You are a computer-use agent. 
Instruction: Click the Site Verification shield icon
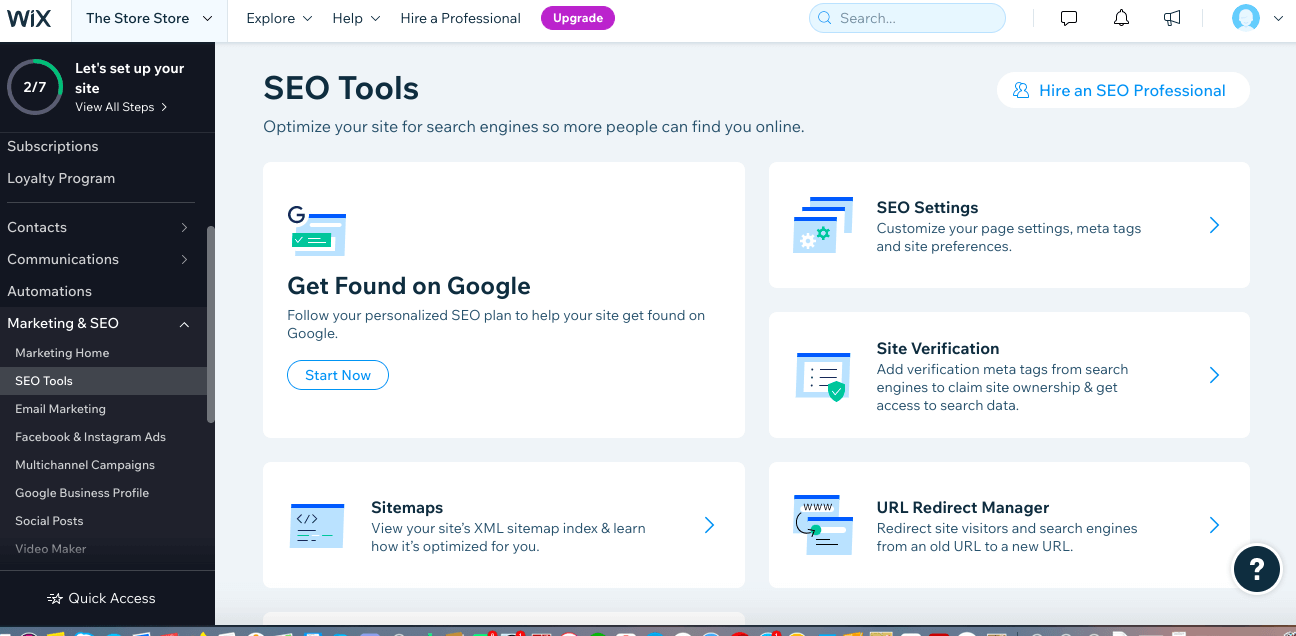(823, 376)
